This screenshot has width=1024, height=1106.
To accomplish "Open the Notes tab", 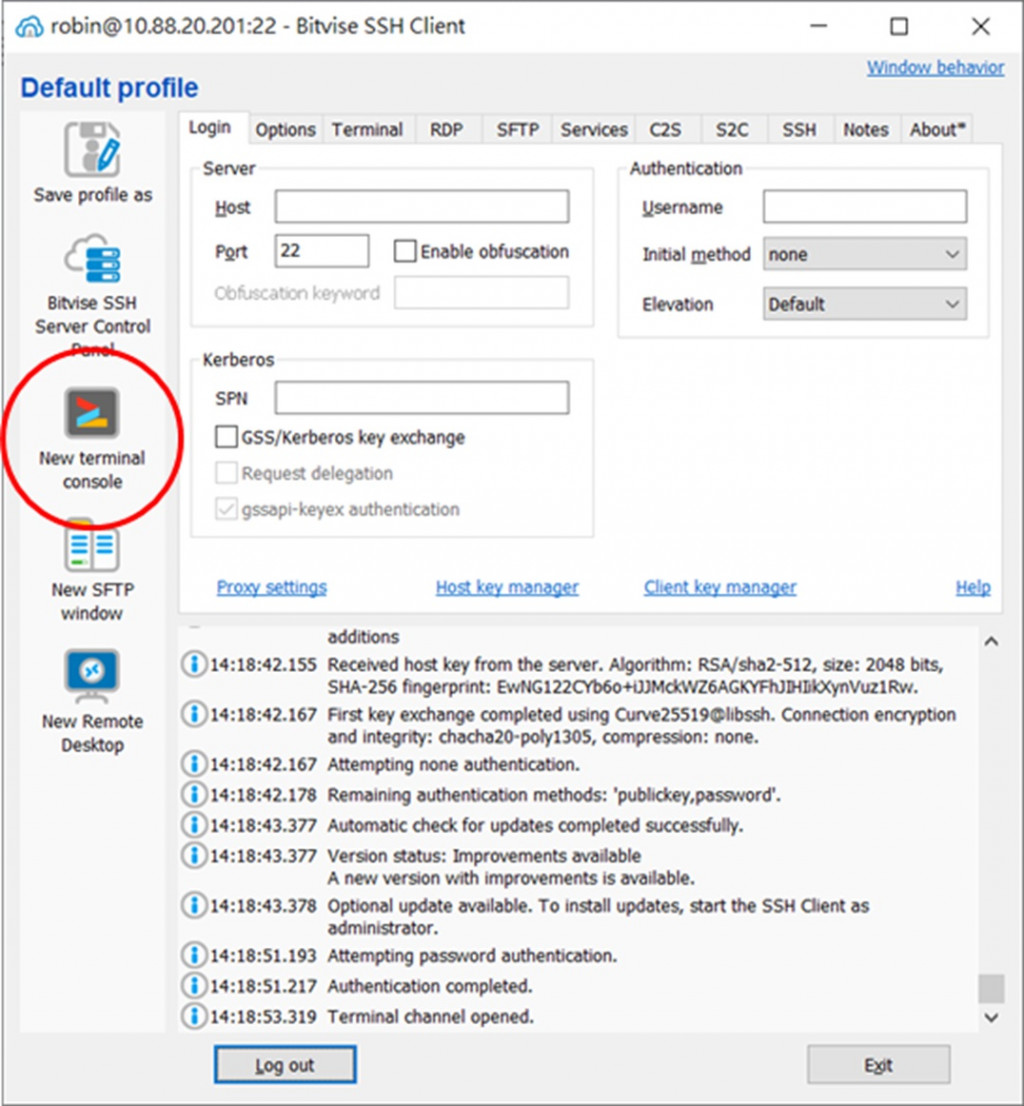I will point(866,130).
